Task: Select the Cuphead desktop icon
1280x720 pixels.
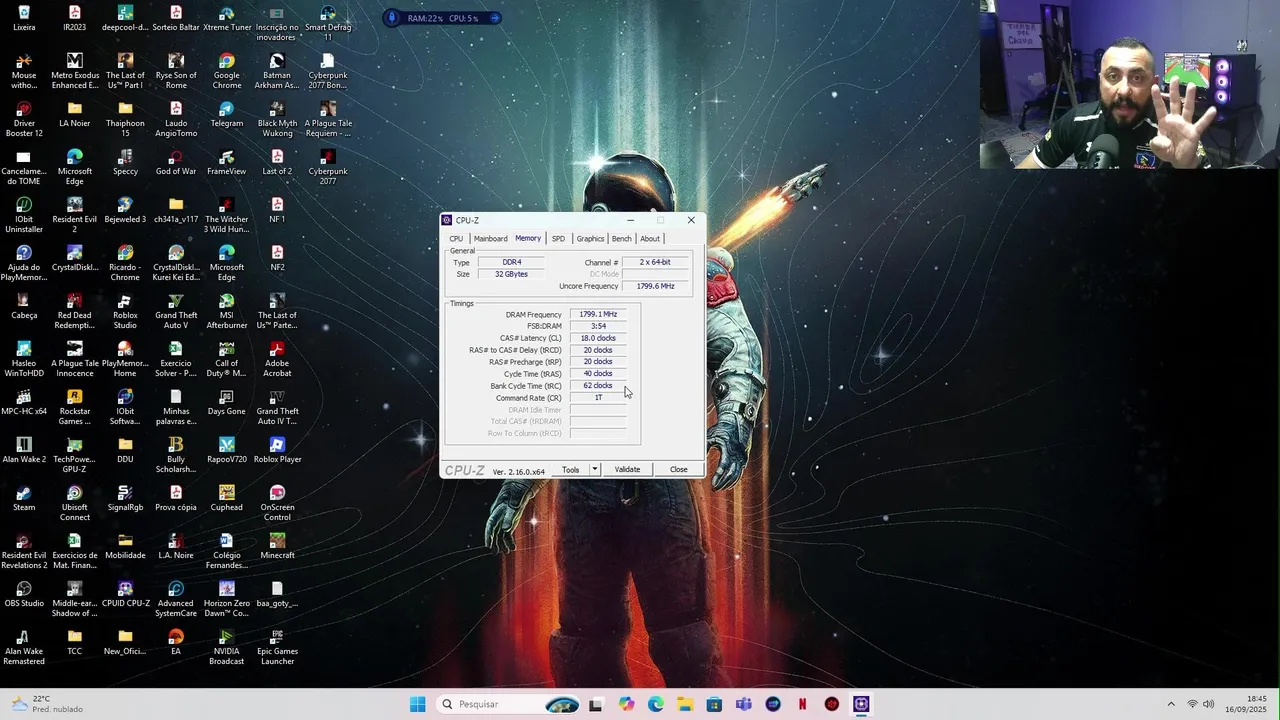Action: (227, 499)
